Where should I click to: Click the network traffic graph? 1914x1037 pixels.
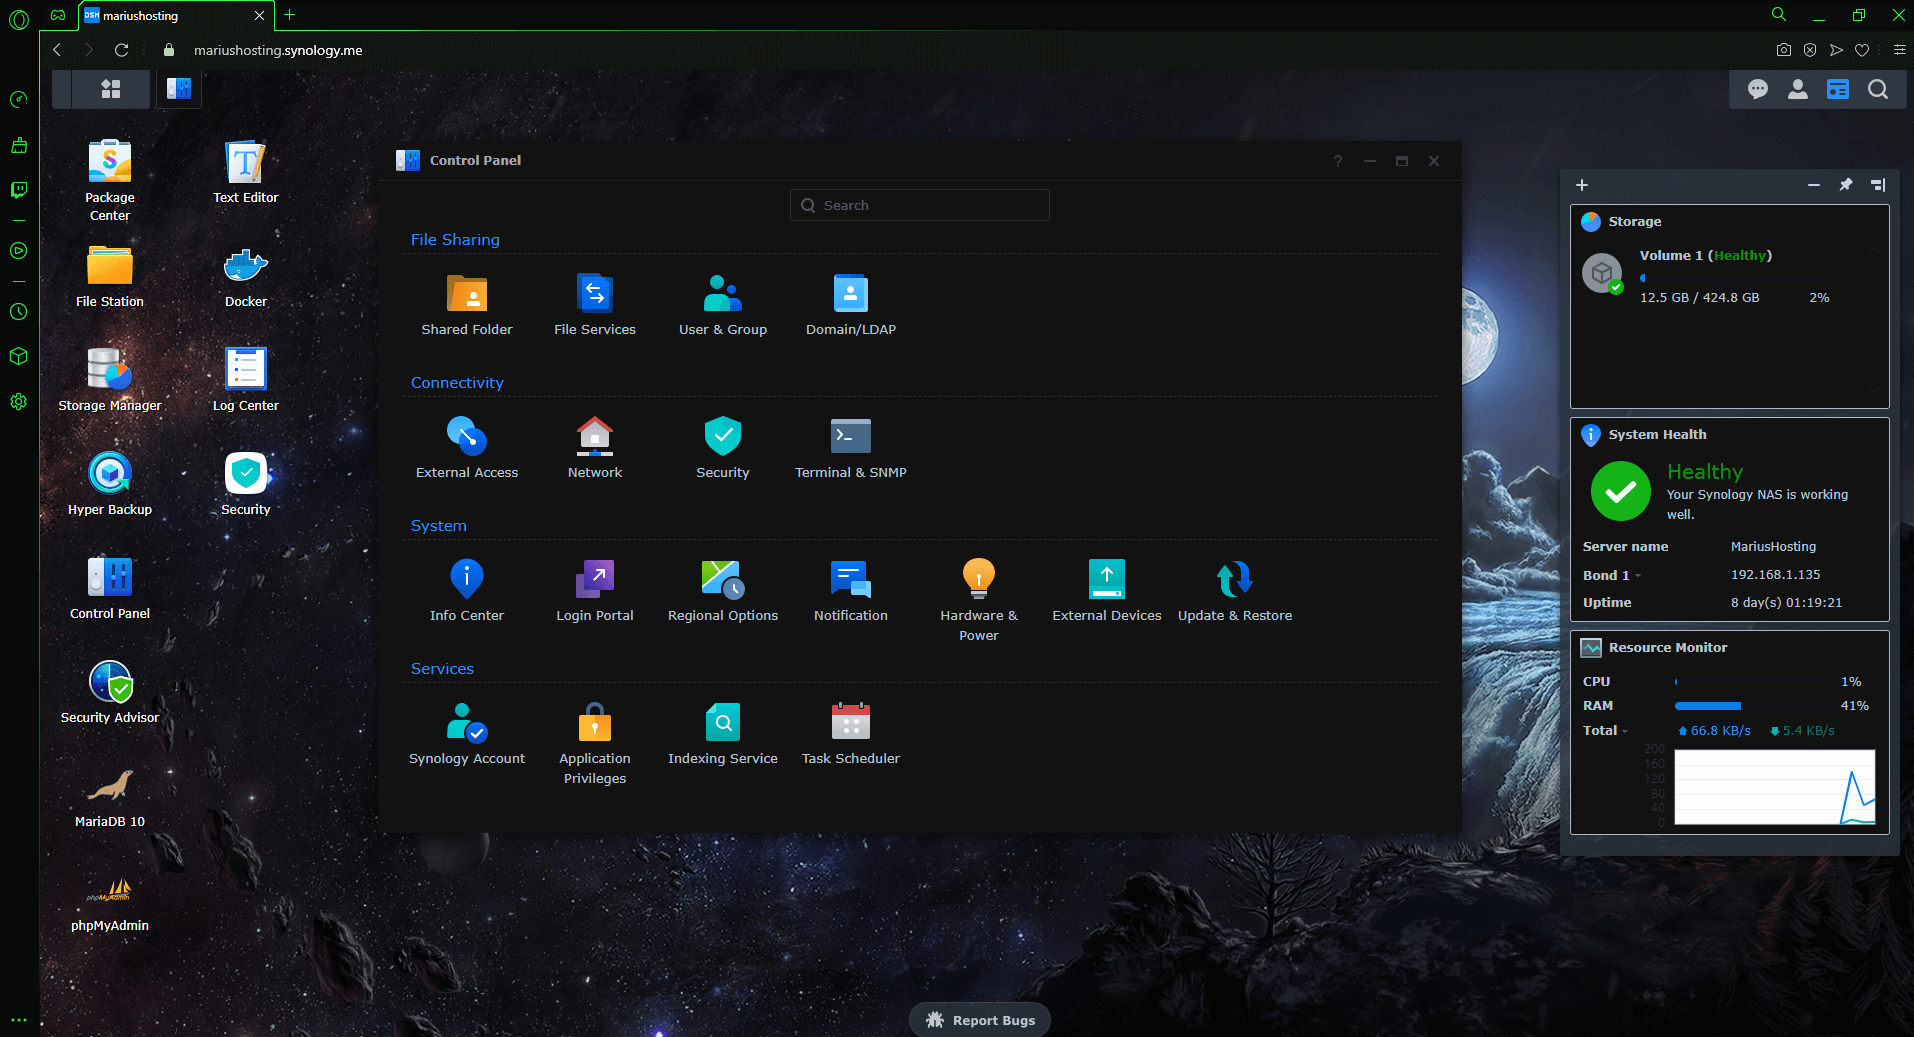click(1775, 787)
